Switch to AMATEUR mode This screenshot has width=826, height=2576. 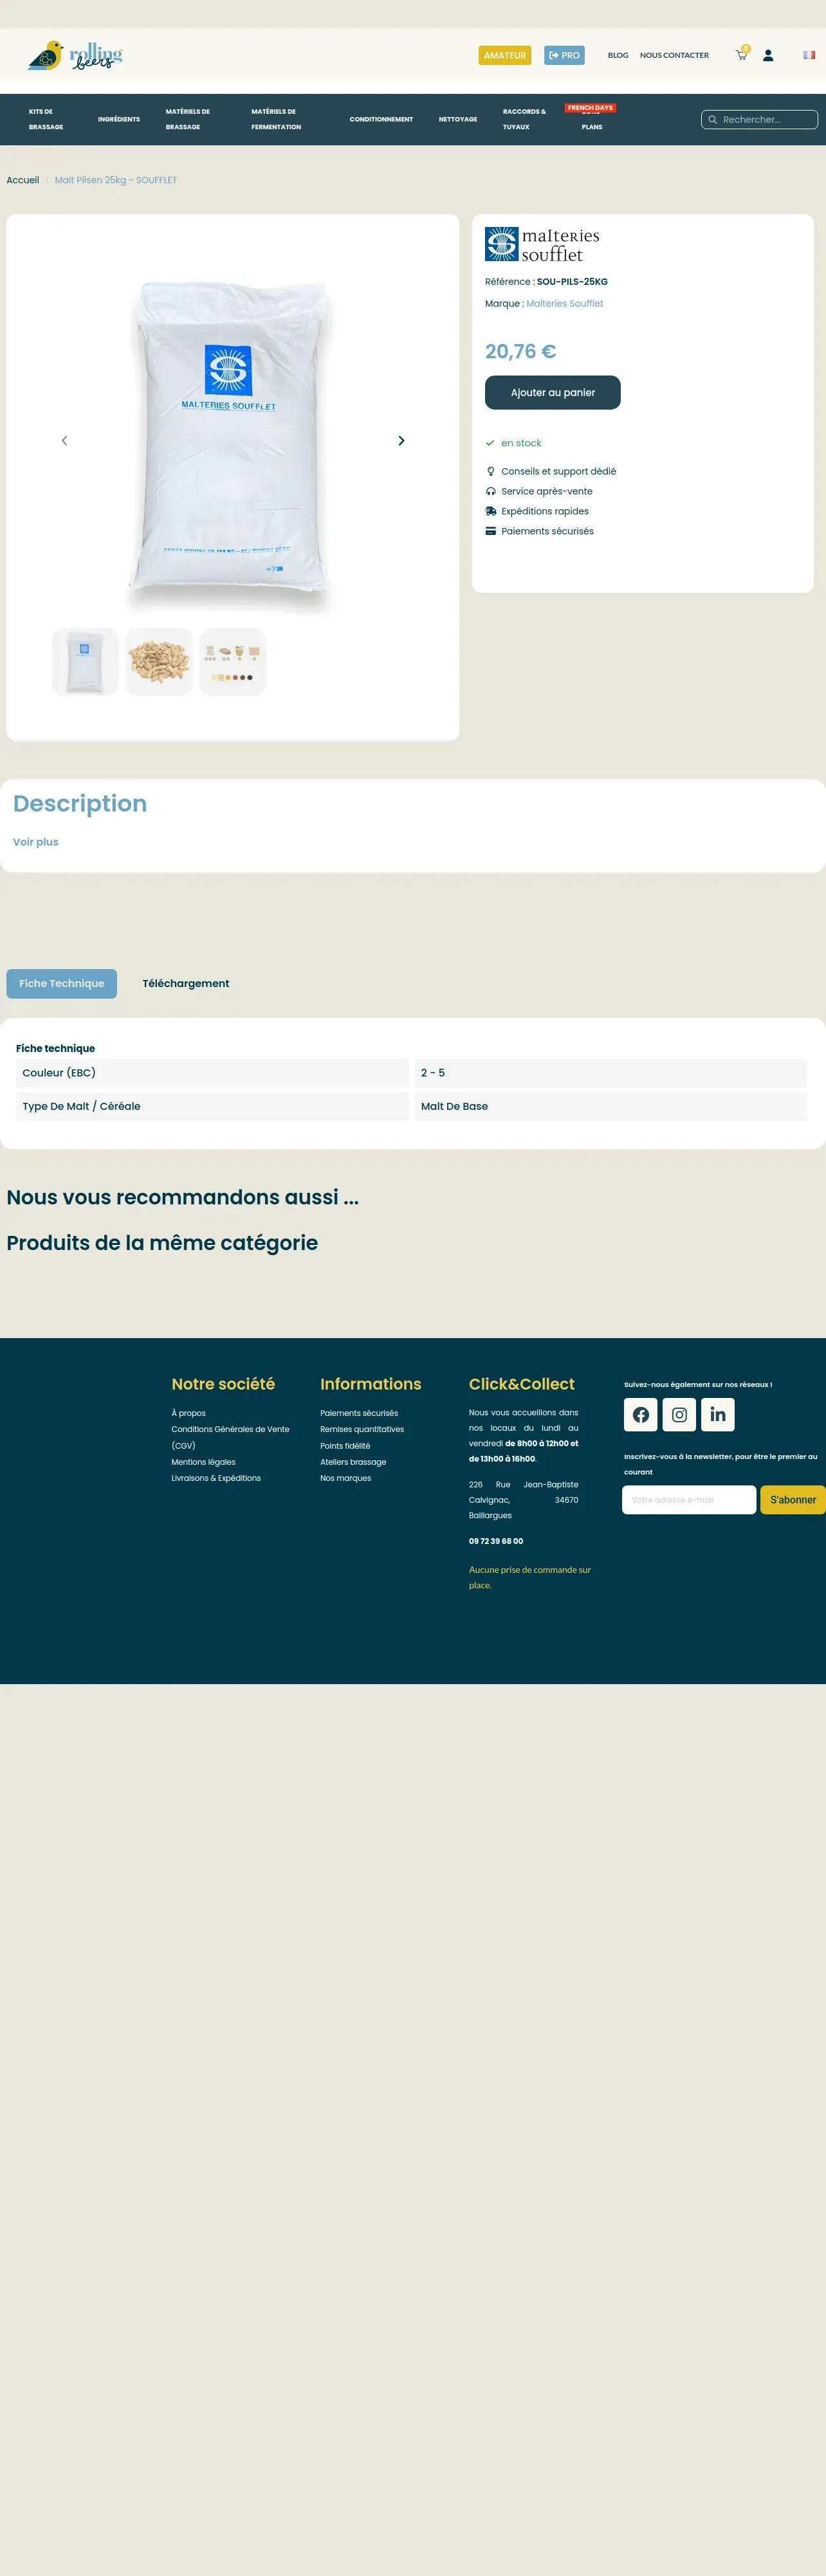tap(505, 55)
